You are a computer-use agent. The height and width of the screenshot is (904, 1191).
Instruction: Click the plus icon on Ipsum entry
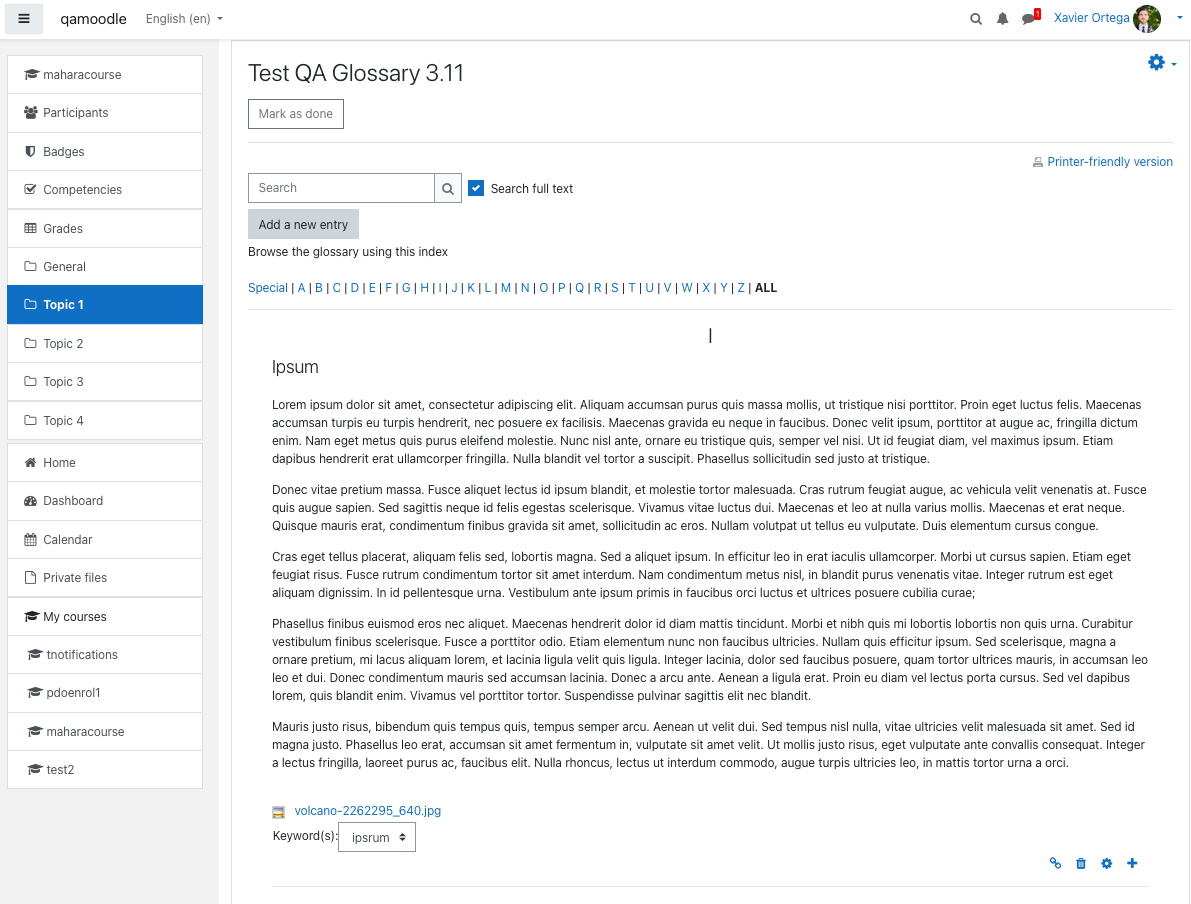(1132, 863)
